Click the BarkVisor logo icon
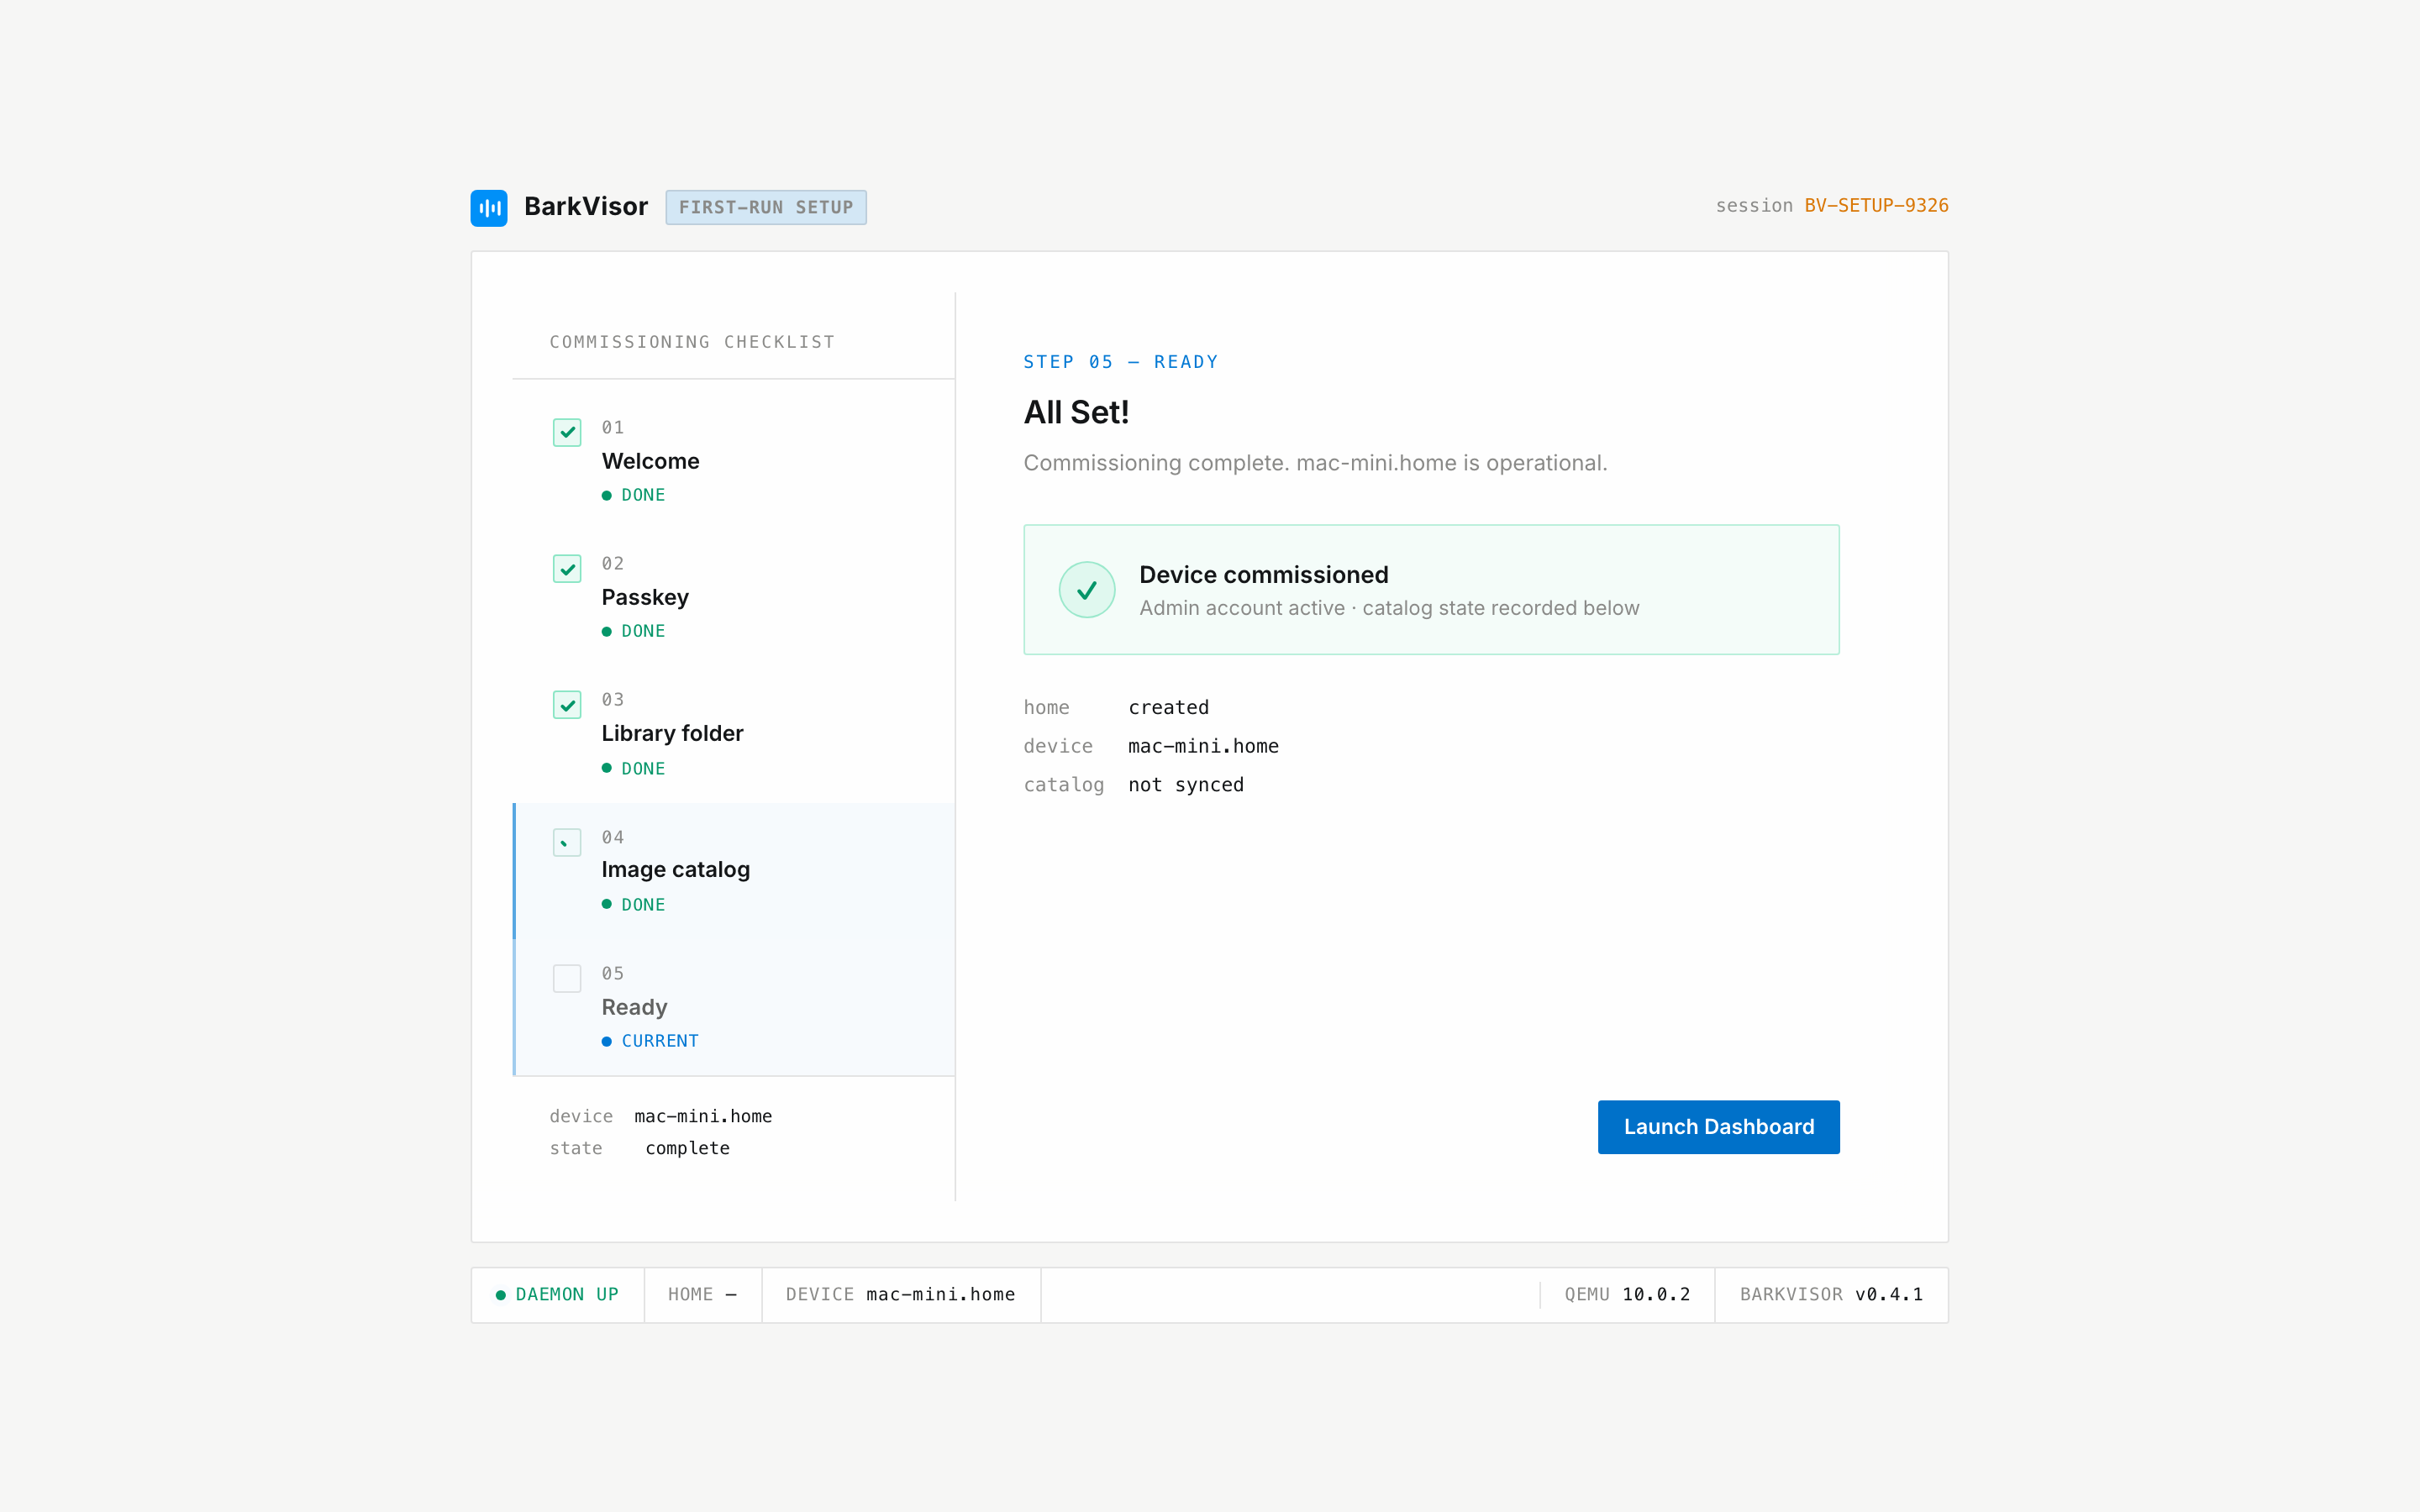This screenshot has height=1512, width=2420. tap(489, 208)
